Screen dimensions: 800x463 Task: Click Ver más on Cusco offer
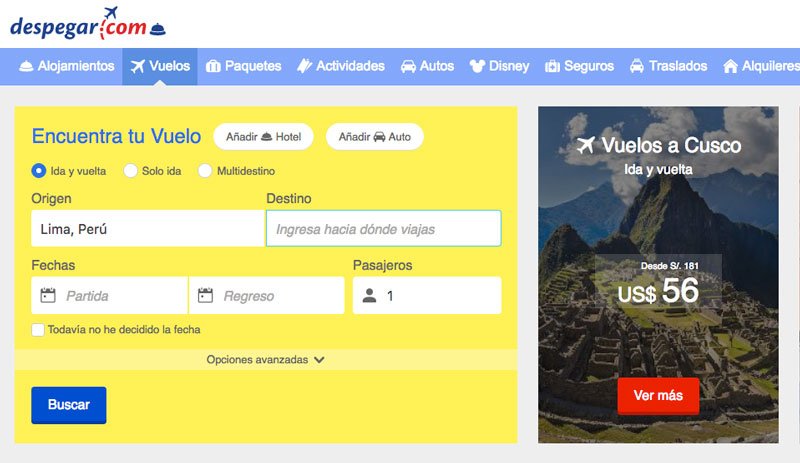click(x=658, y=396)
